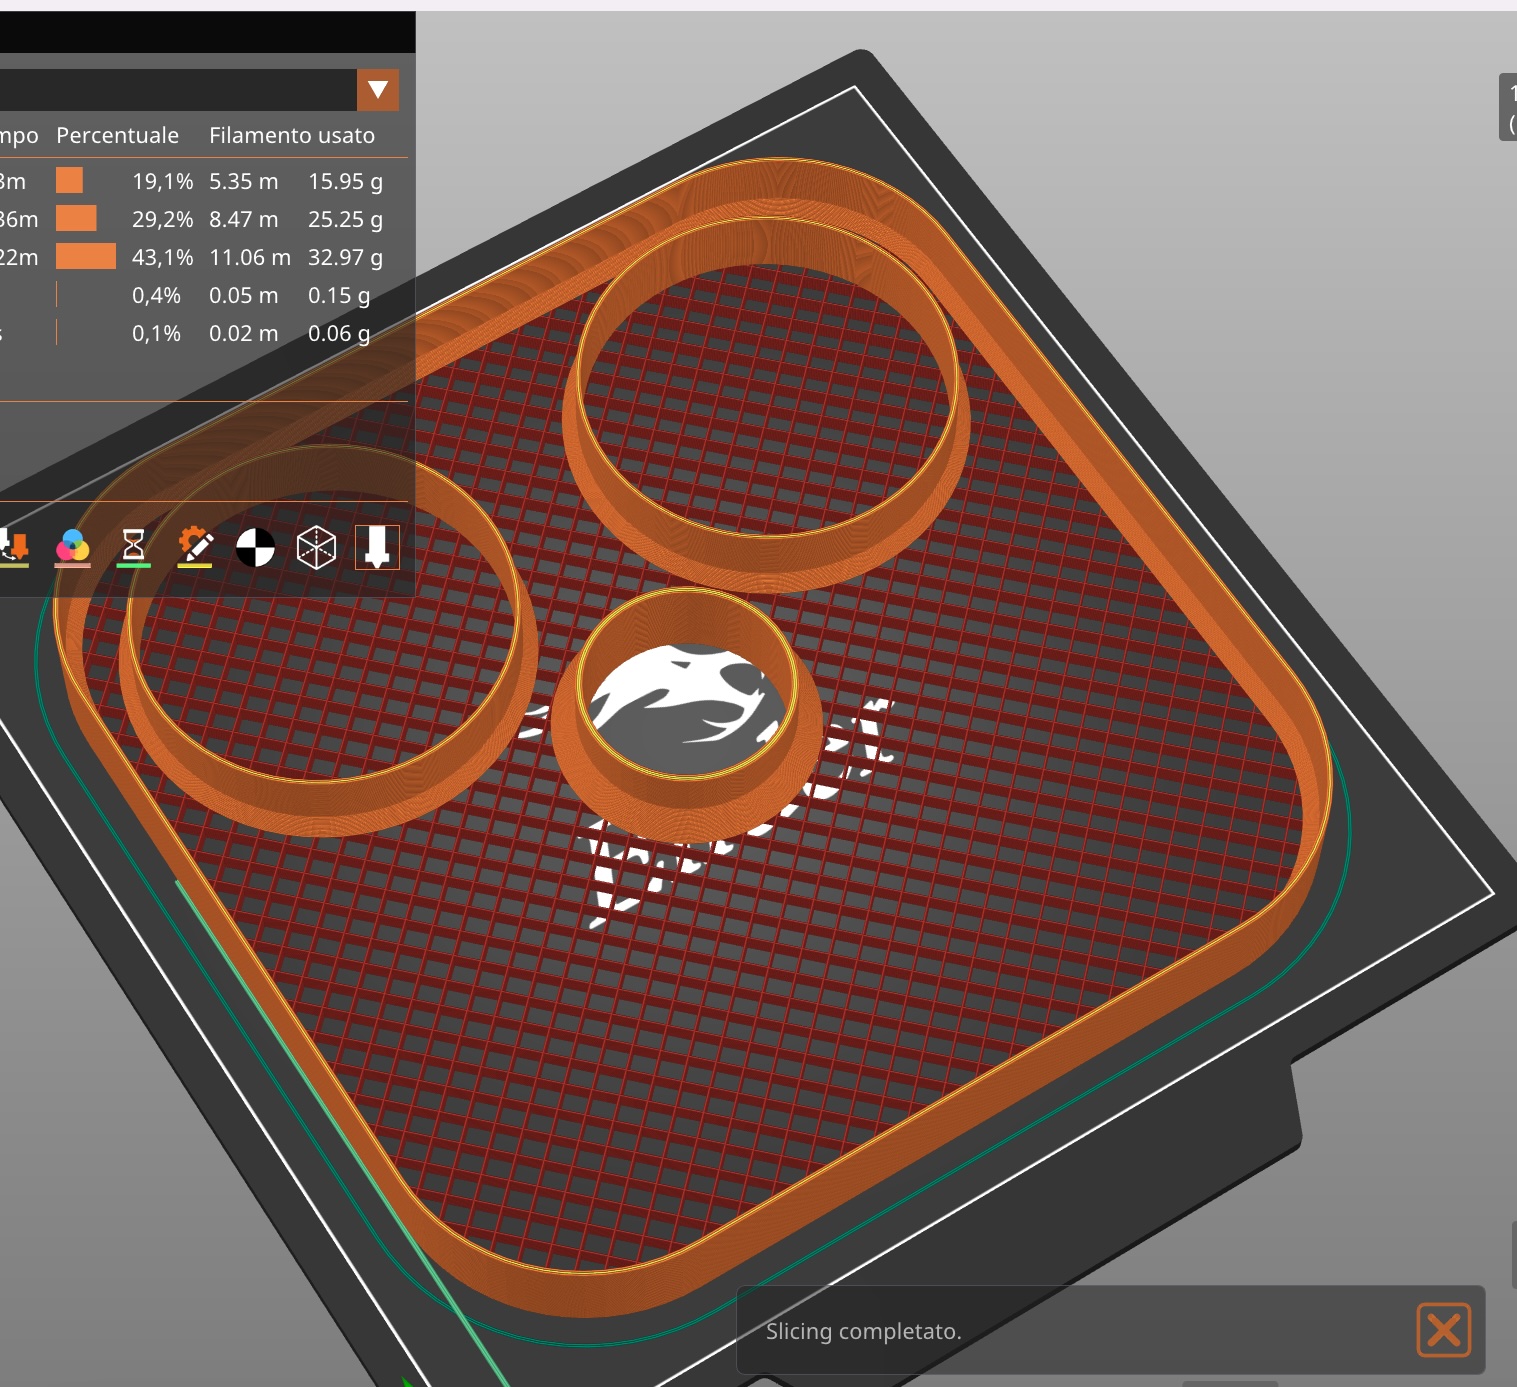Screen dimensions: 1517x1387
Task: Select the 0,1% percentage value
Action: pyautogui.click(x=156, y=333)
